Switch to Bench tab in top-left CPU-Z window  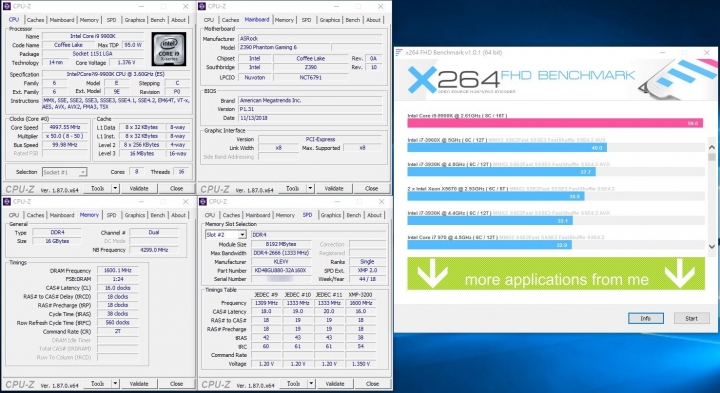coord(158,20)
